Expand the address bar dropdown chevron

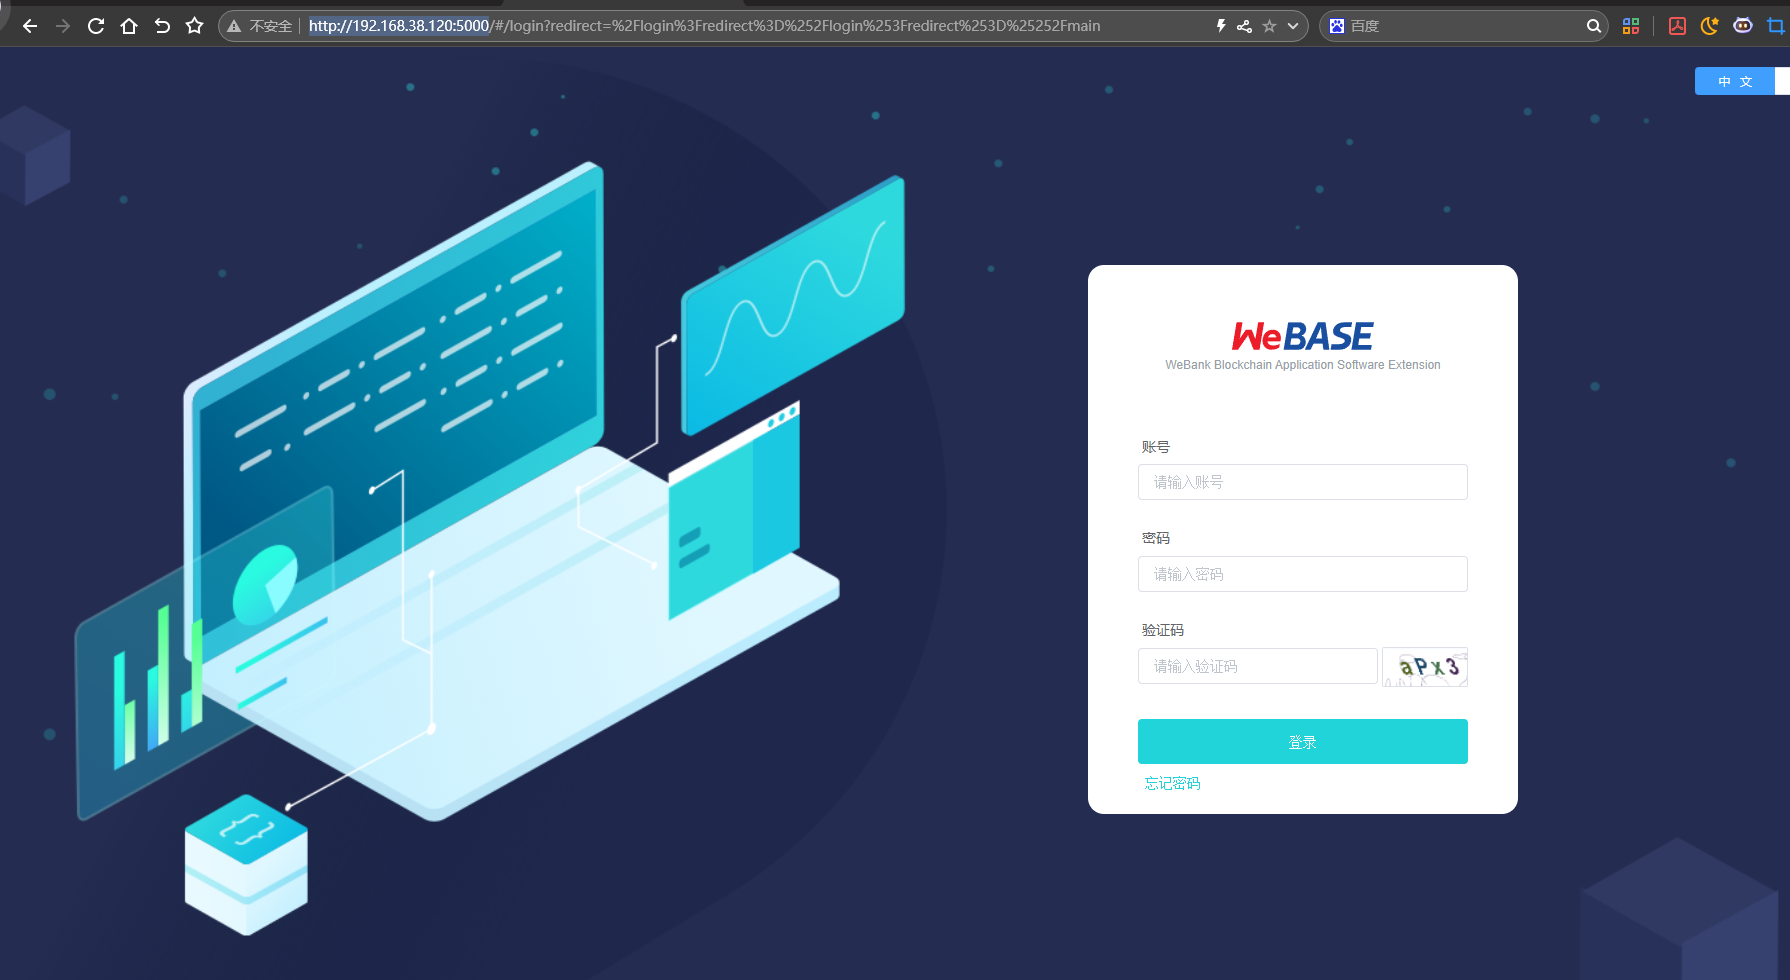pyautogui.click(x=1293, y=26)
